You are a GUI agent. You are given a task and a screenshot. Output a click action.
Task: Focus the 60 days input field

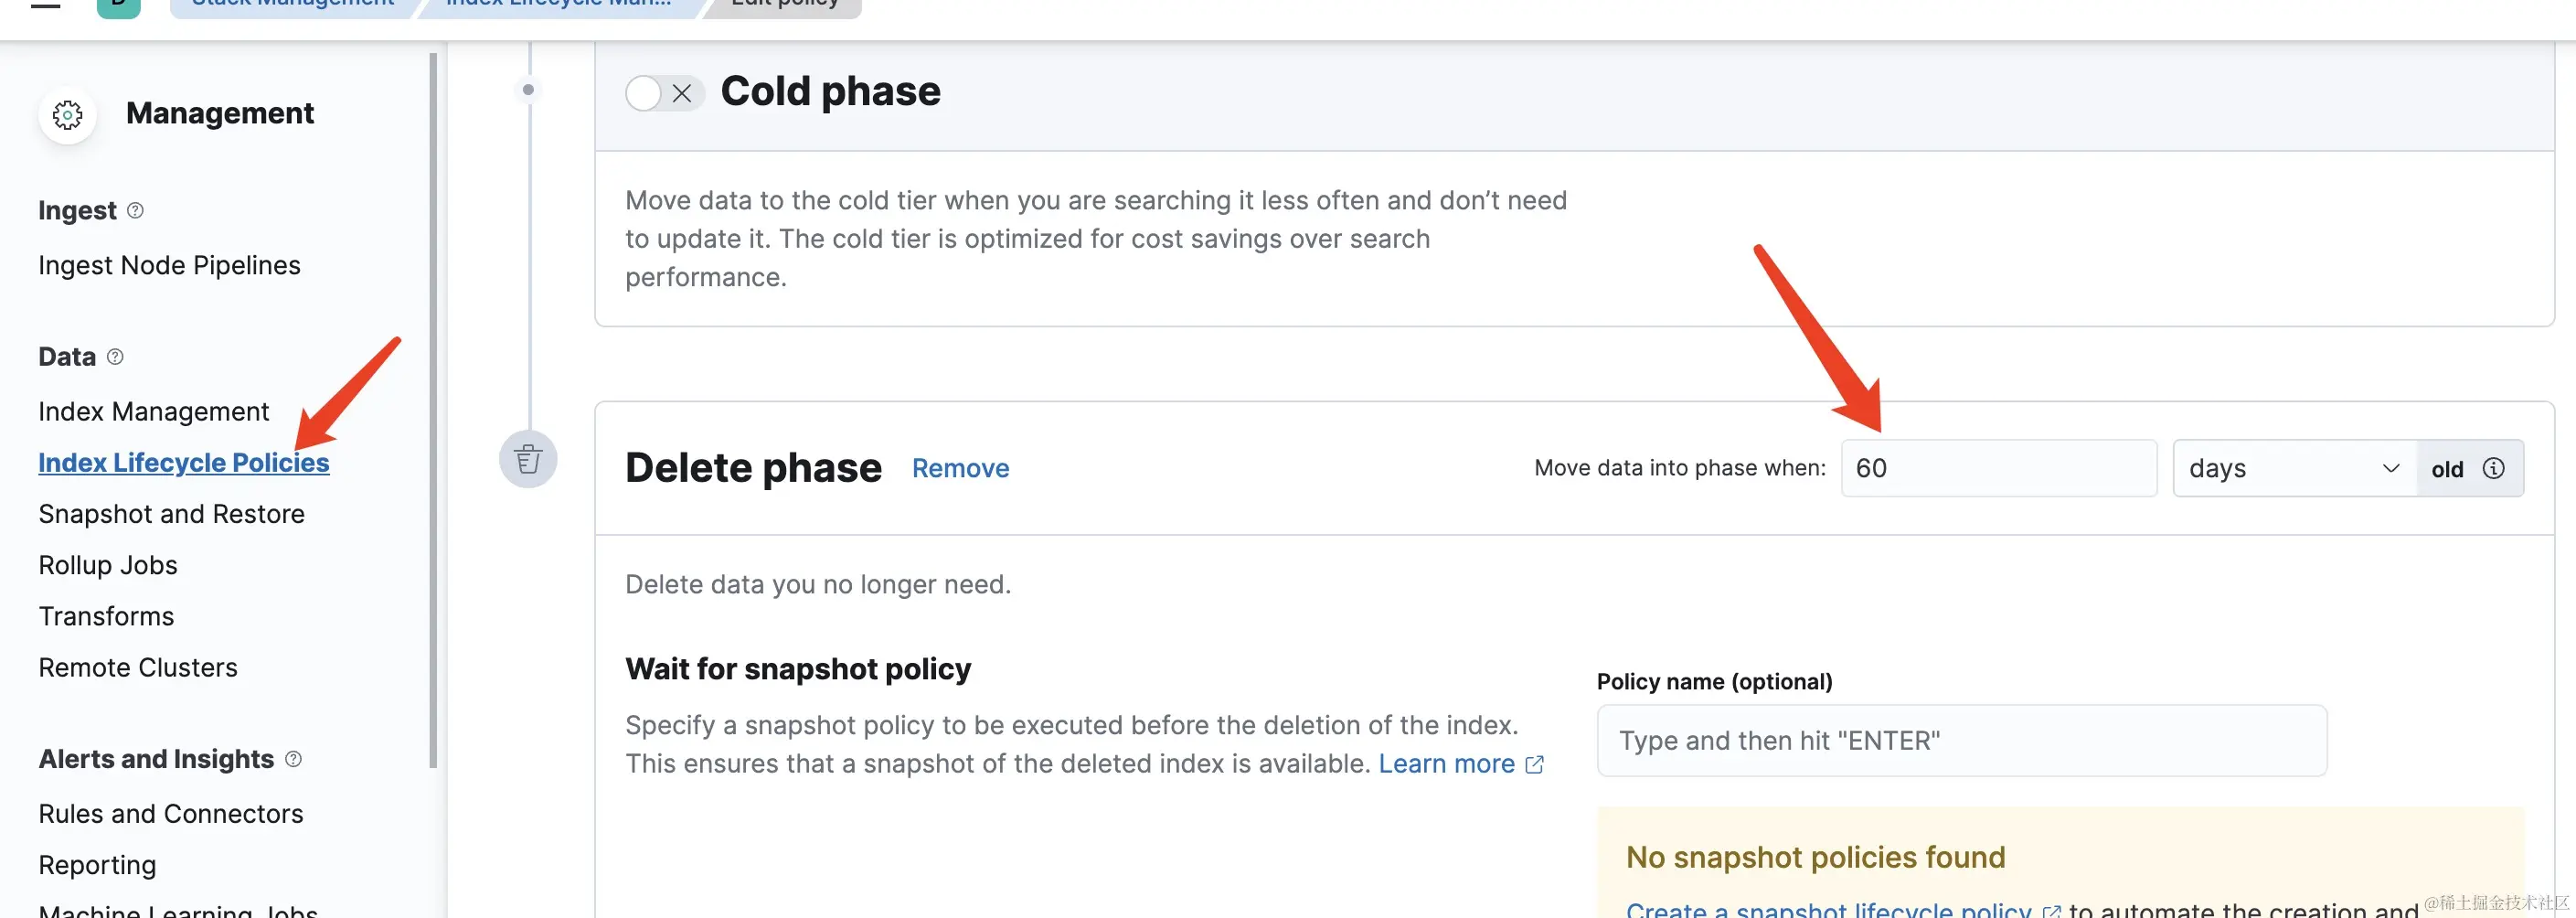(x=1998, y=468)
